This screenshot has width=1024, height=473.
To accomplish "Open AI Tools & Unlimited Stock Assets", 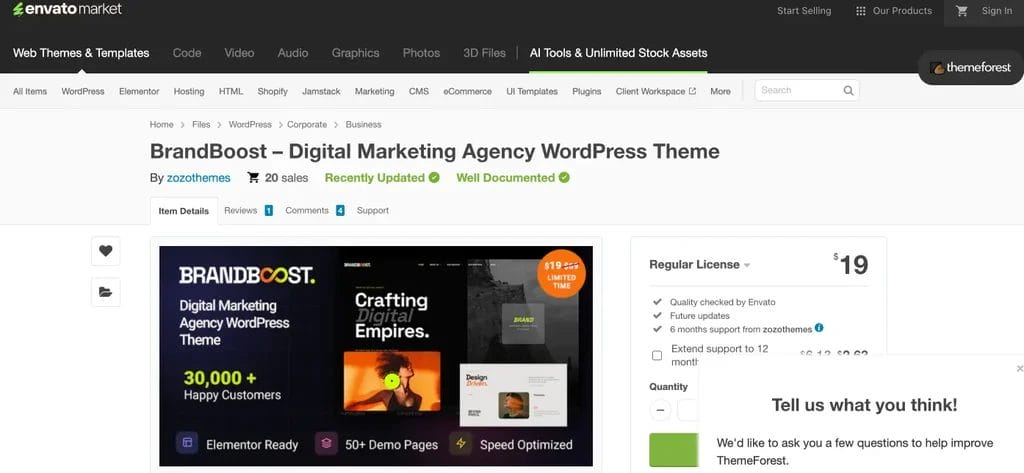I will coord(618,53).
